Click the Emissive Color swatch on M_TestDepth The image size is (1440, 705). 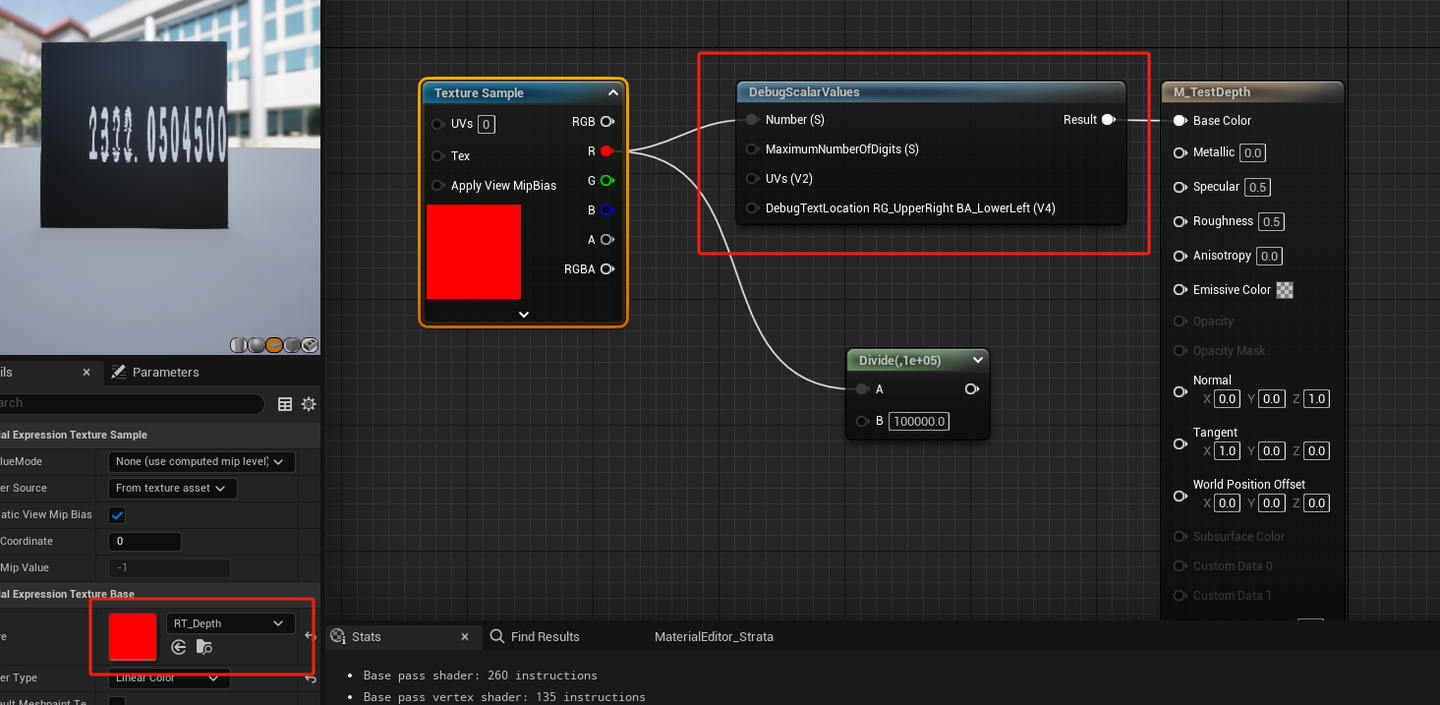tap(1284, 289)
